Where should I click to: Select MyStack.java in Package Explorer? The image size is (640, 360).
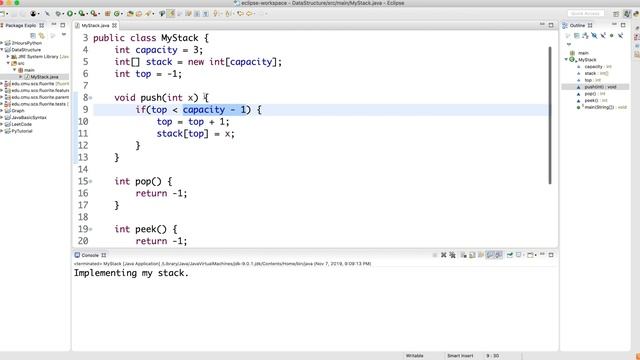click(x=44, y=77)
